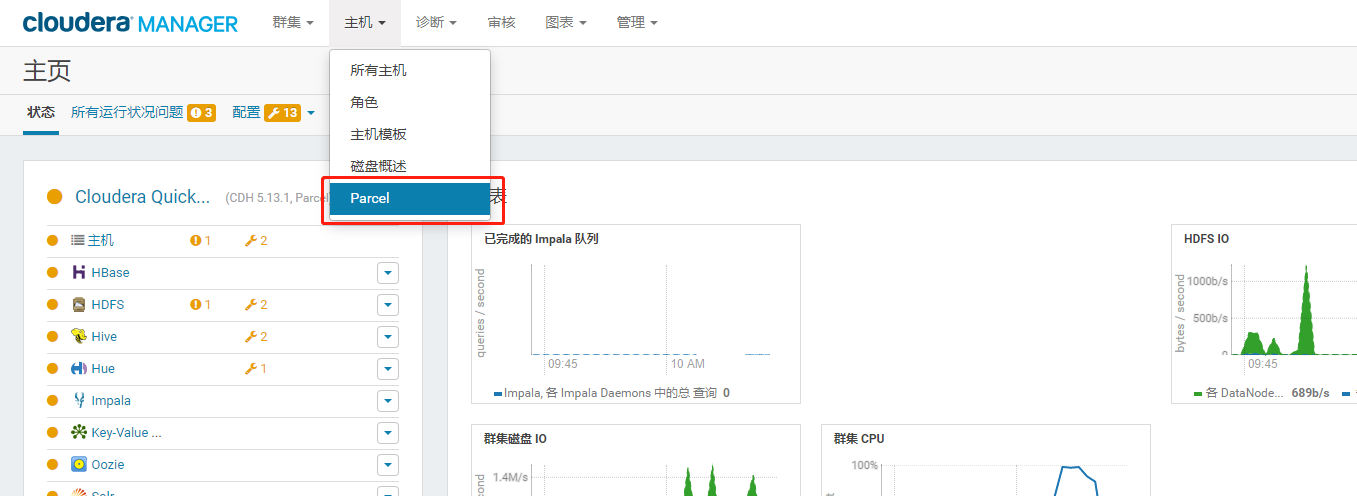The image size is (1357, 496).
Task: Click the cluster status orange dot
Action: 55,197
